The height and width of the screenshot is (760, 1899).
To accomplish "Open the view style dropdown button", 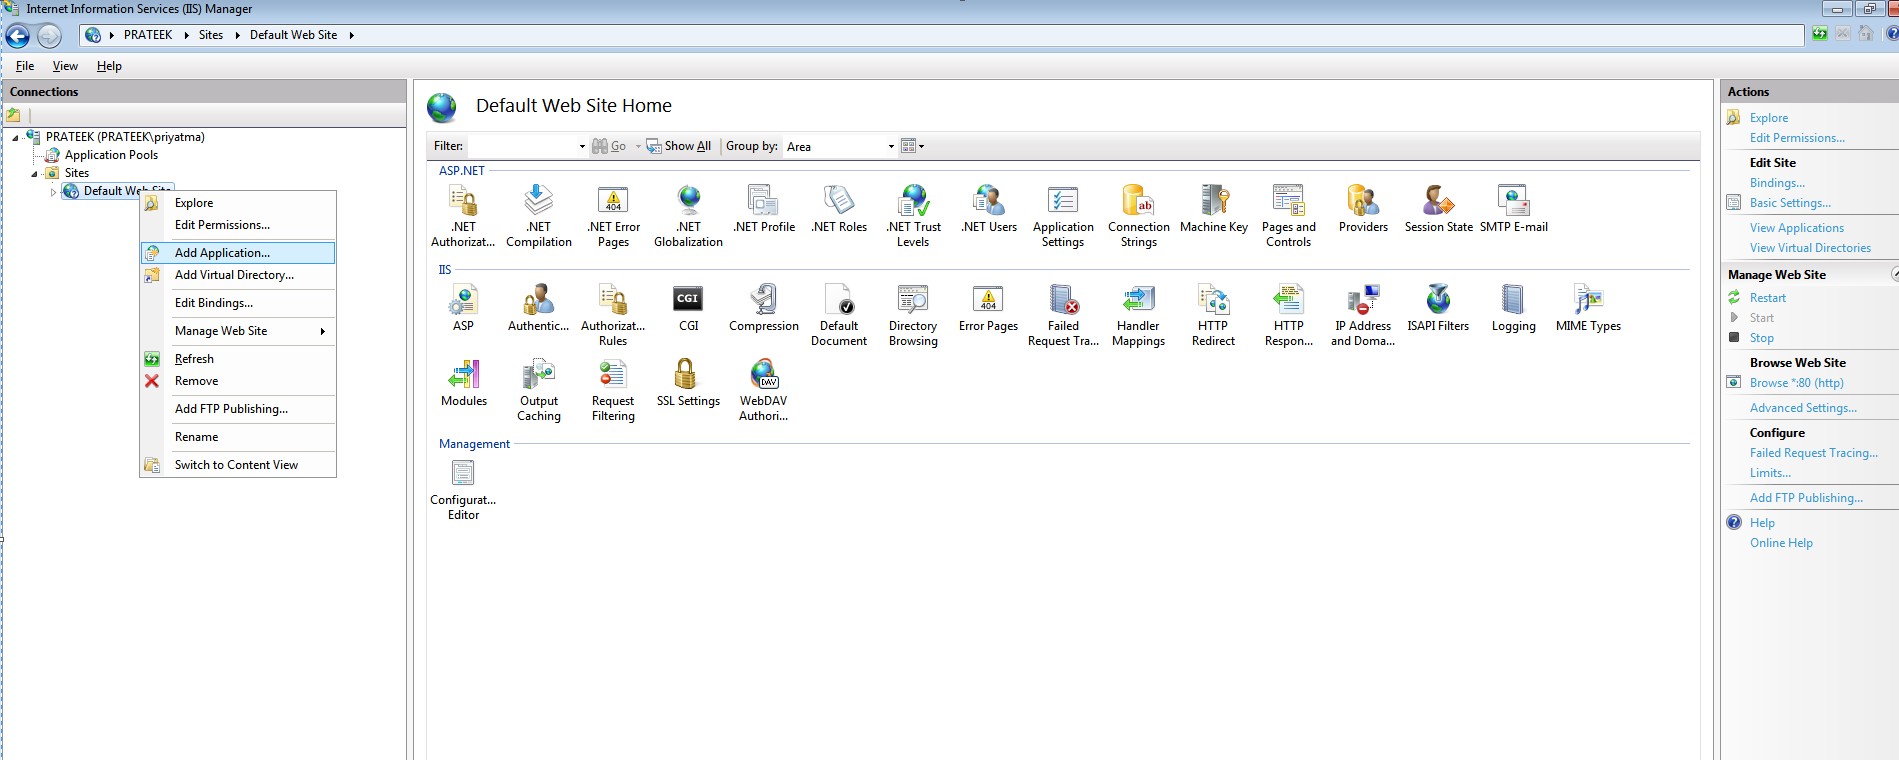I will pyautogui.click(x=912, y=146).
